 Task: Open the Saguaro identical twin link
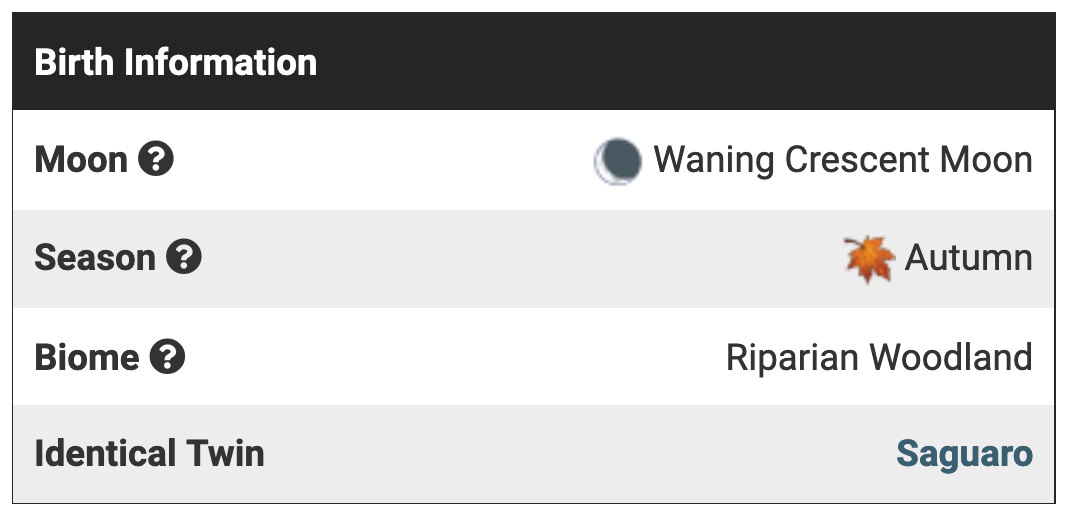point(964,454)
